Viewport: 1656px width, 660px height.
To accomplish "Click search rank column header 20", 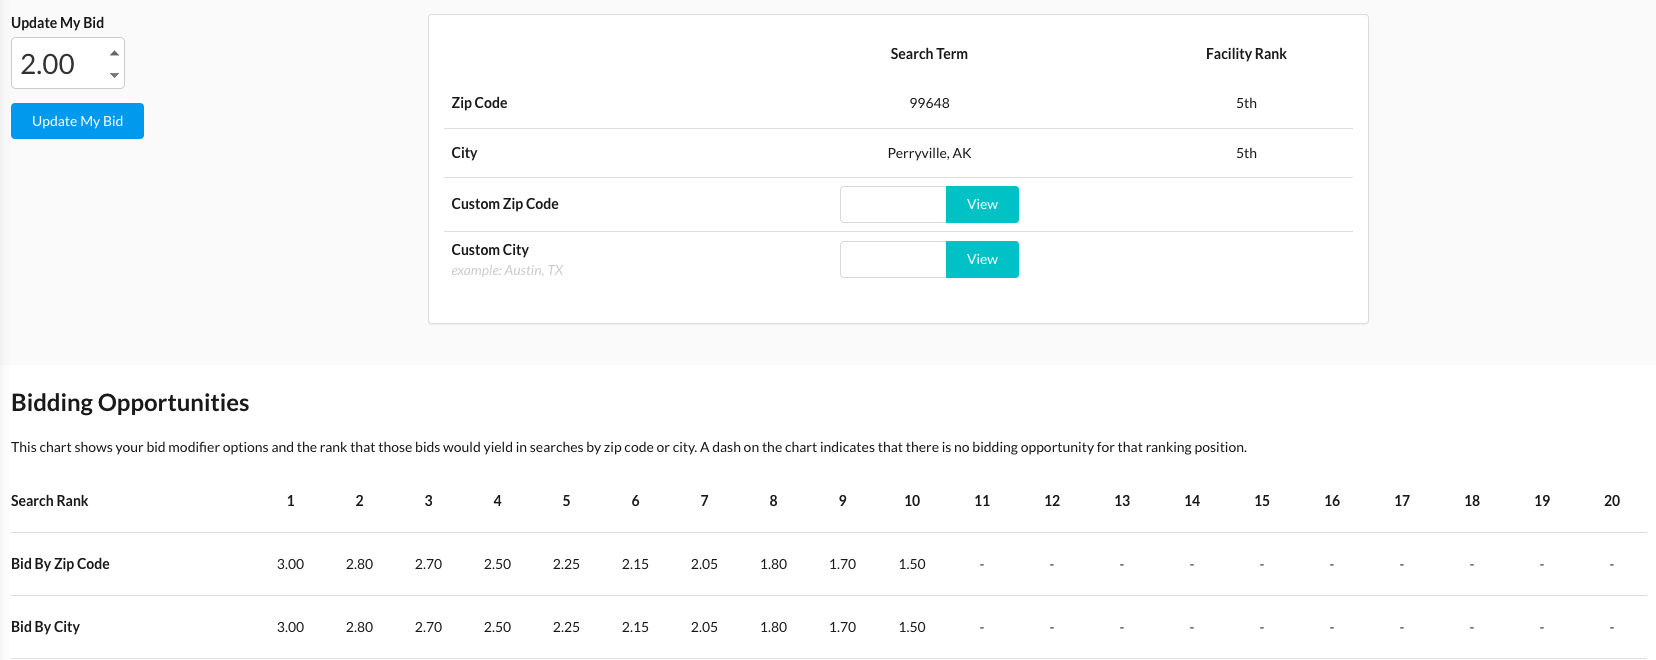I will [x=1612, y=501].
